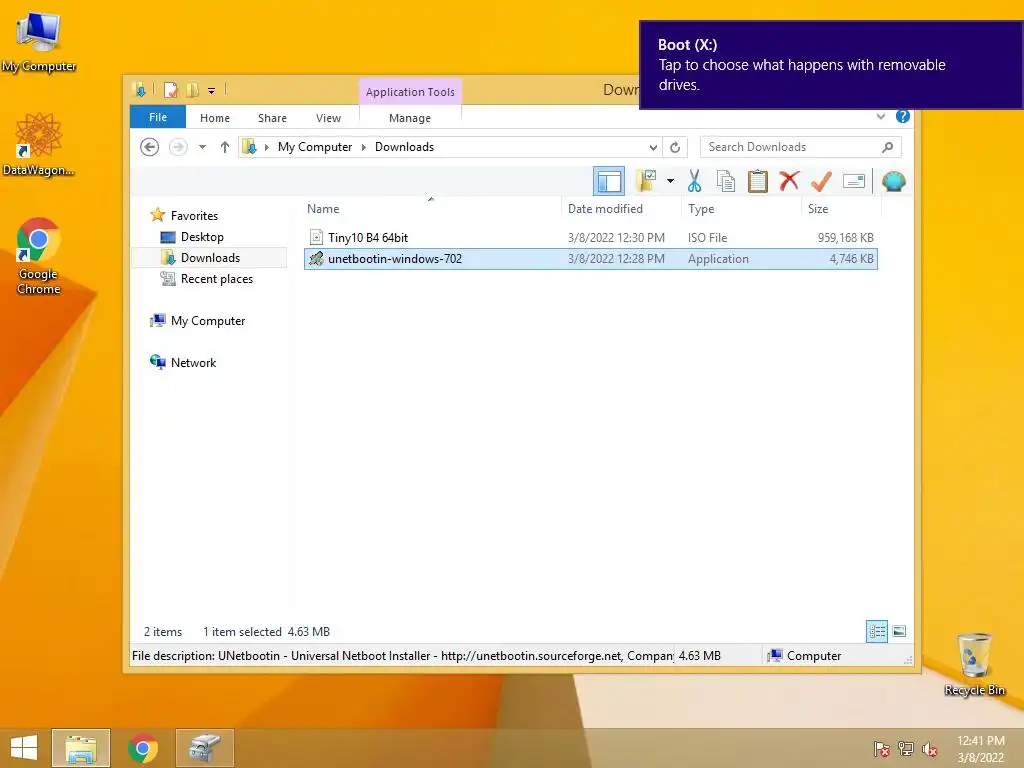Image resolution: width=1024 pixels, height=768 pixels.
Task: Click the search magnifier icon
Action: click(888, 147)
